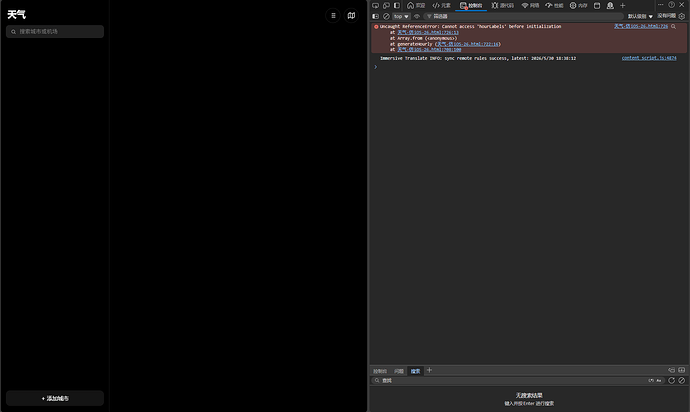Move the drawer tool with the arrow icon
Viewport: 690px width, 412px height.
pyautogui.click(x=672, y=370)
